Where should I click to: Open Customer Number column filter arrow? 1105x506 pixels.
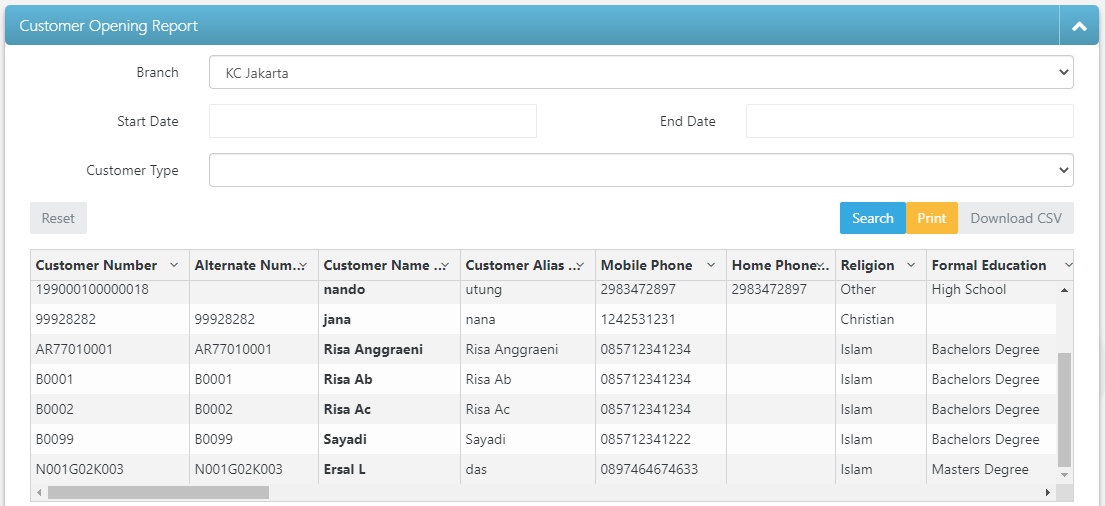(x=174, y=265)
